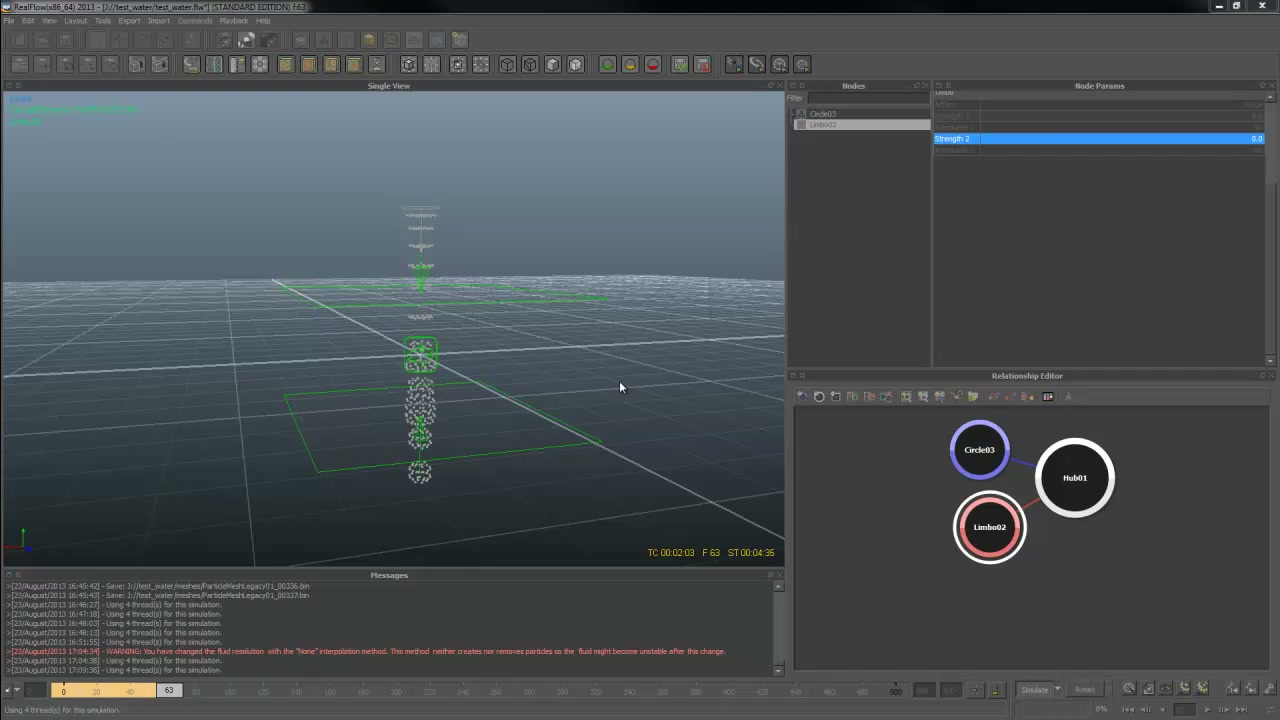Click the yellow sphere toolbar icon

tap(630, 65)
